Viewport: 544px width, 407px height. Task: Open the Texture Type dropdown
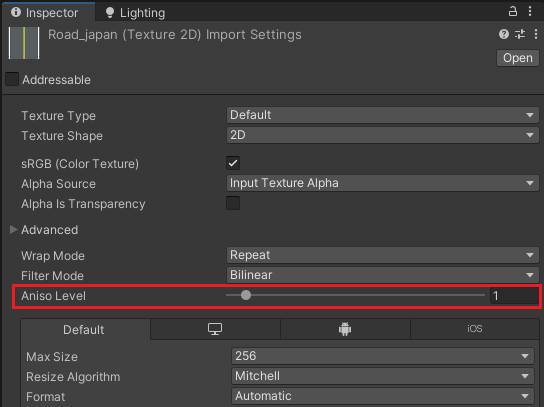tap(383, 115)
